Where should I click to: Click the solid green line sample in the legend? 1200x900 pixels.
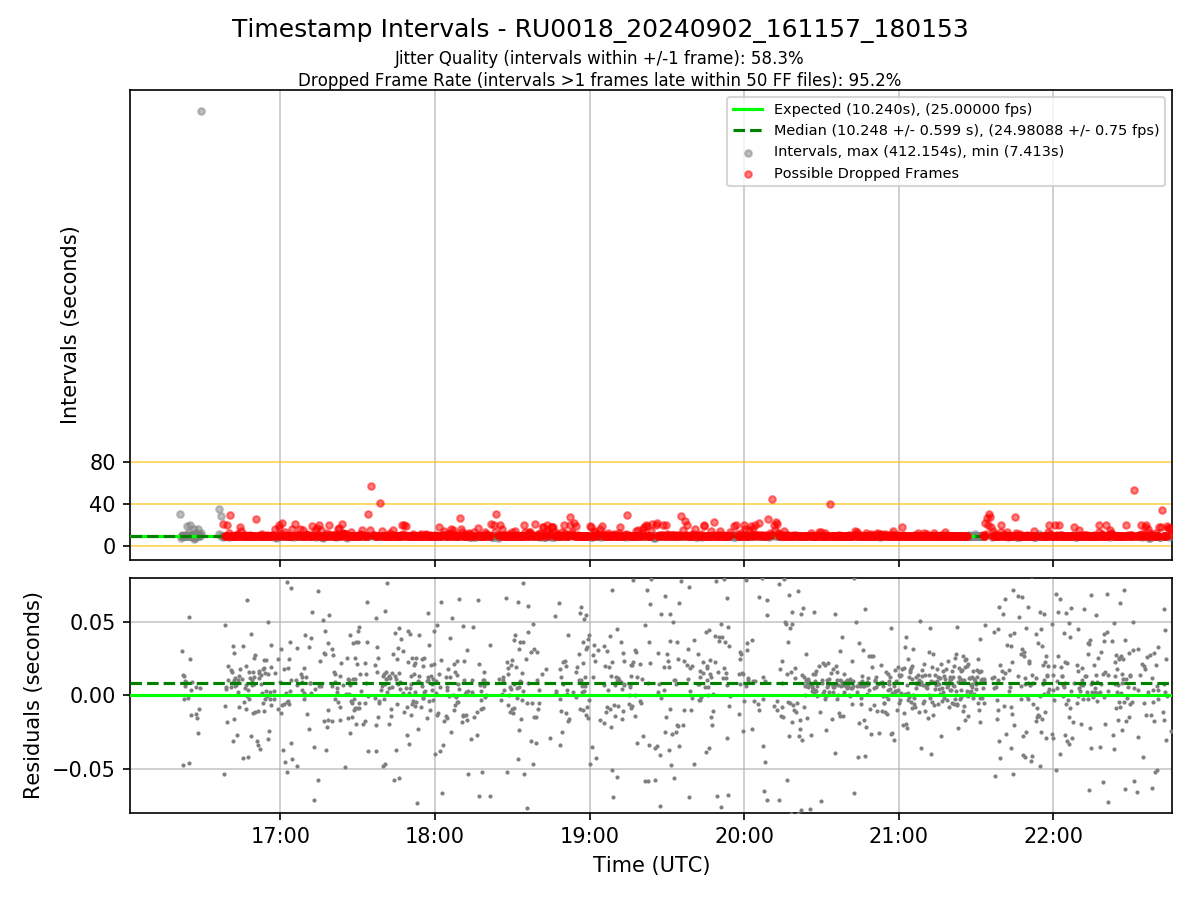point(748,109)
